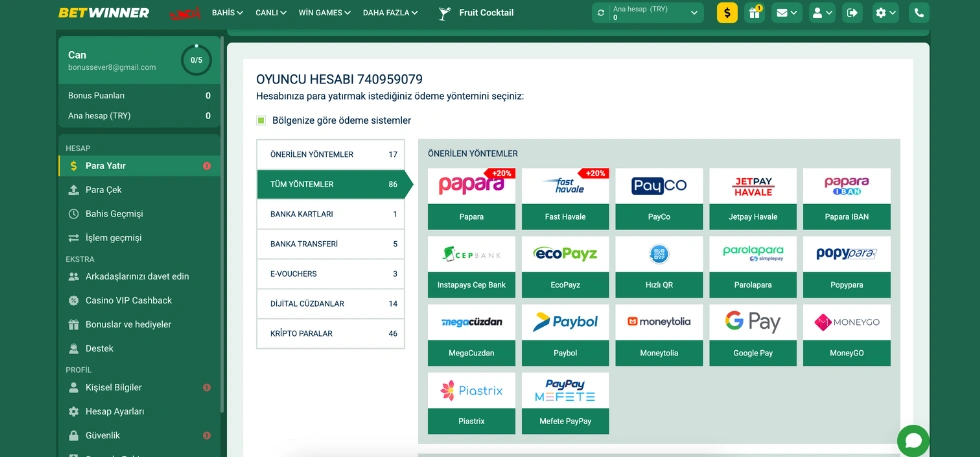Switch to KRİPTO PARALAR category
980x457 pixels.
pyautogui.click(x=330, y=333)
